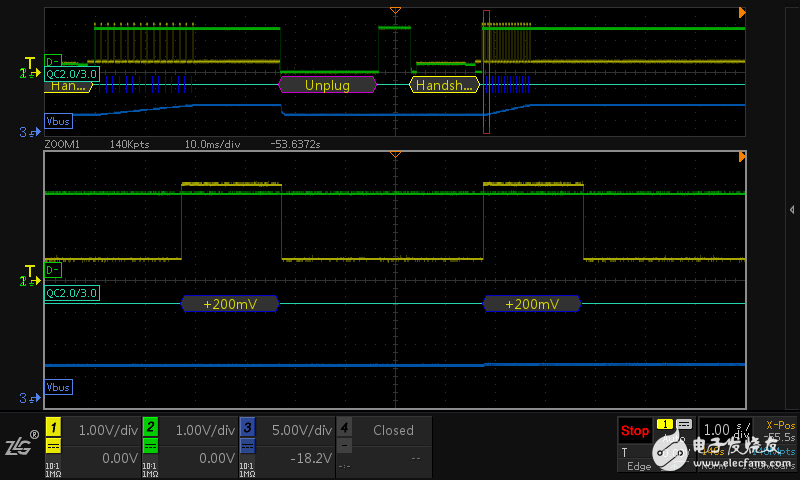Select the QC2.0/3.0 decode label in zoom view
Image resolution: width=800 pixels, height=480 pixels.
pyautogui.click(x=71, y=293)
